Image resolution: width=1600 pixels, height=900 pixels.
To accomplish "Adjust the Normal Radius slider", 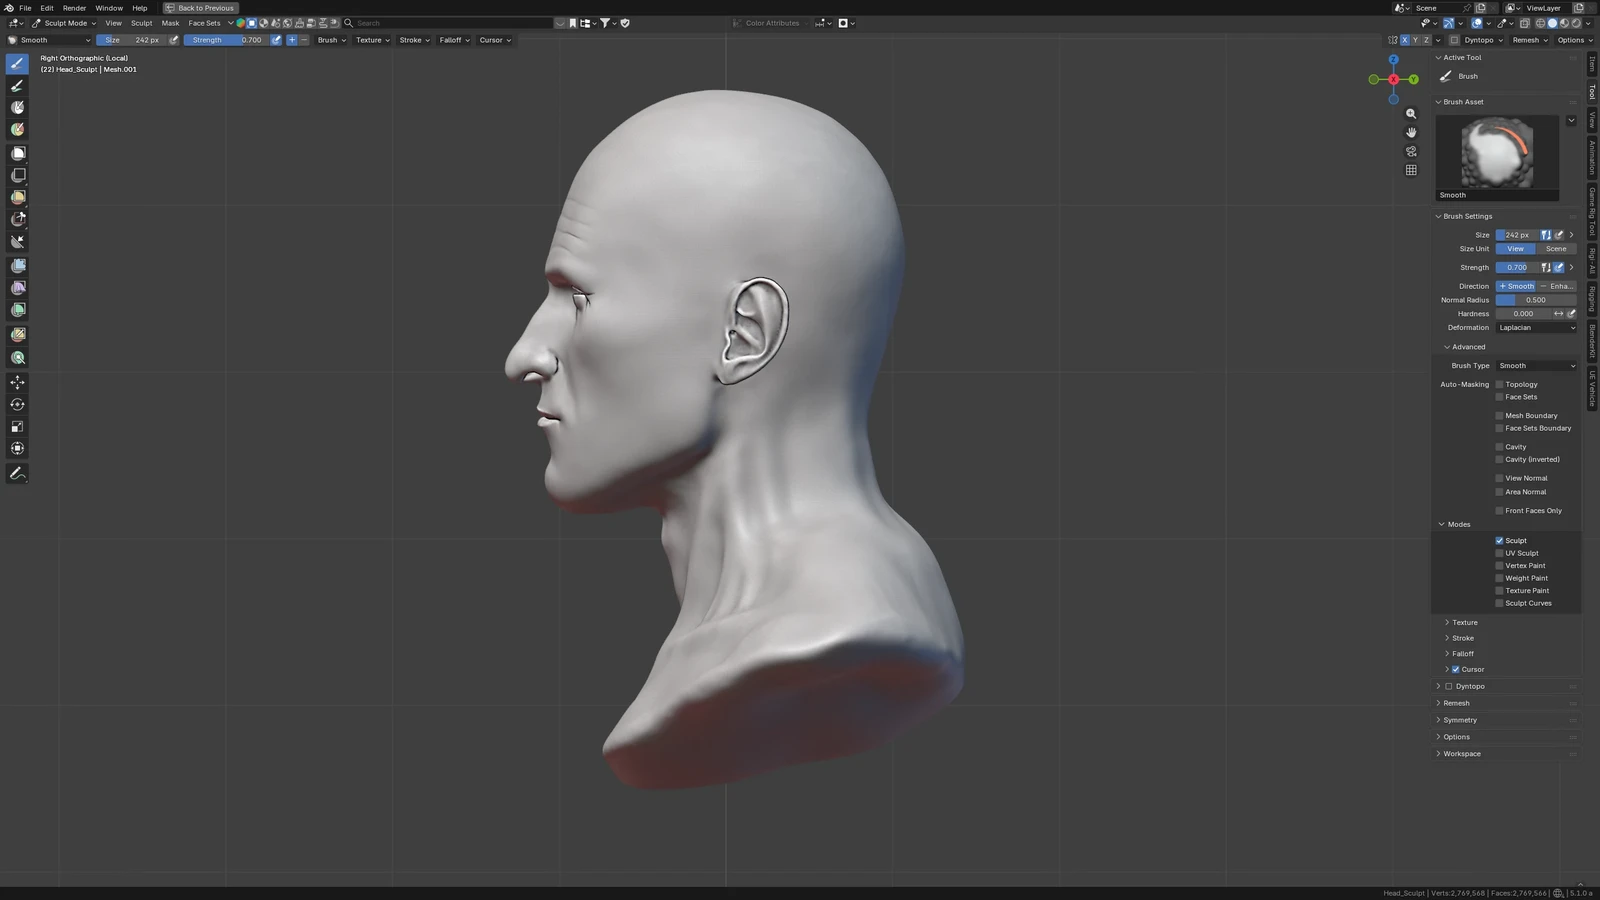I will 1536,300.
